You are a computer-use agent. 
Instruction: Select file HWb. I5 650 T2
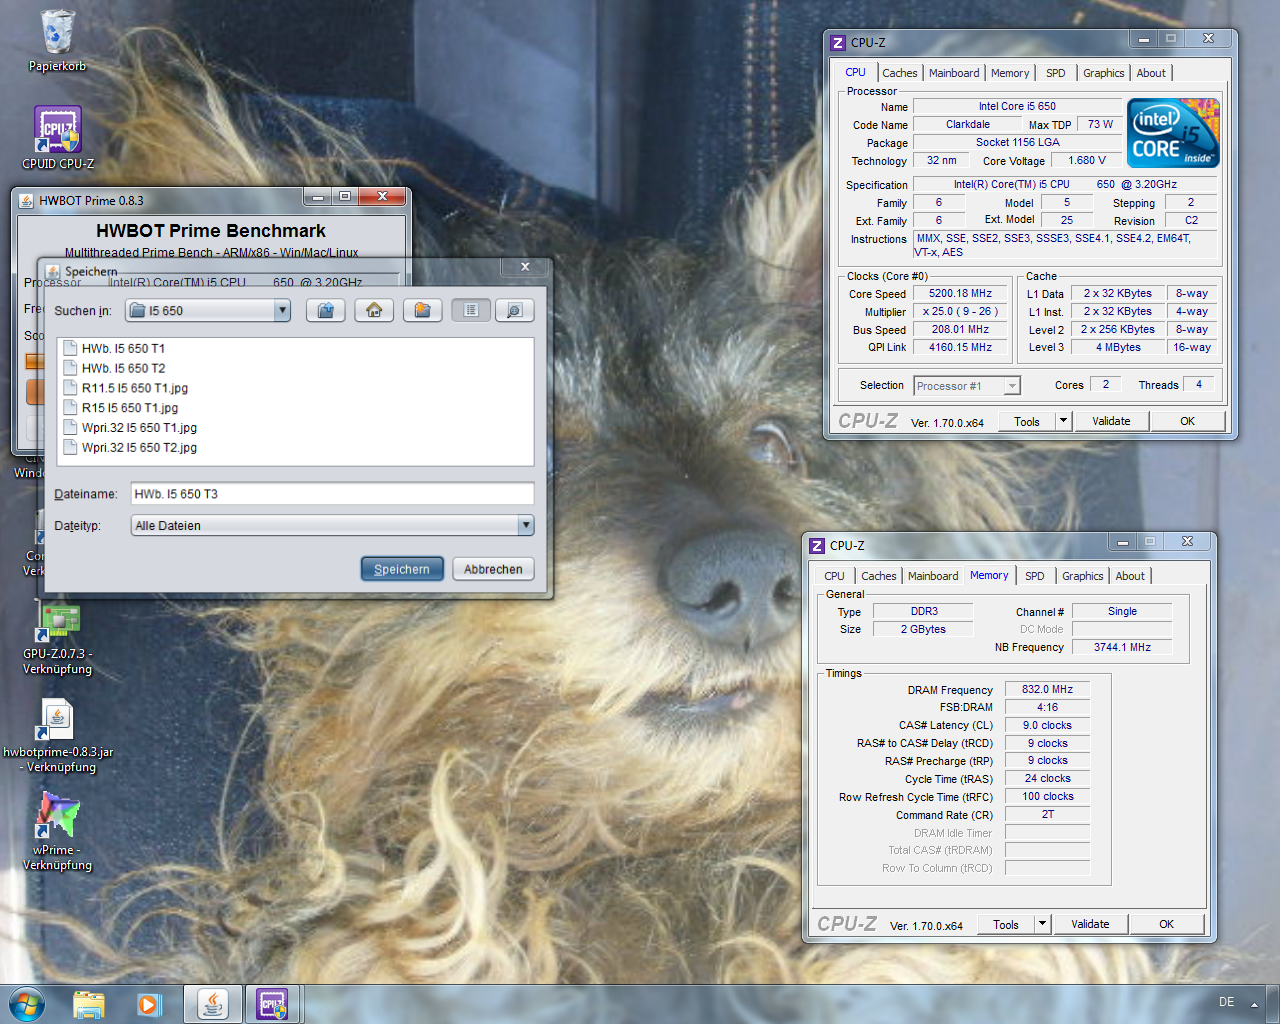coord(122,368)
